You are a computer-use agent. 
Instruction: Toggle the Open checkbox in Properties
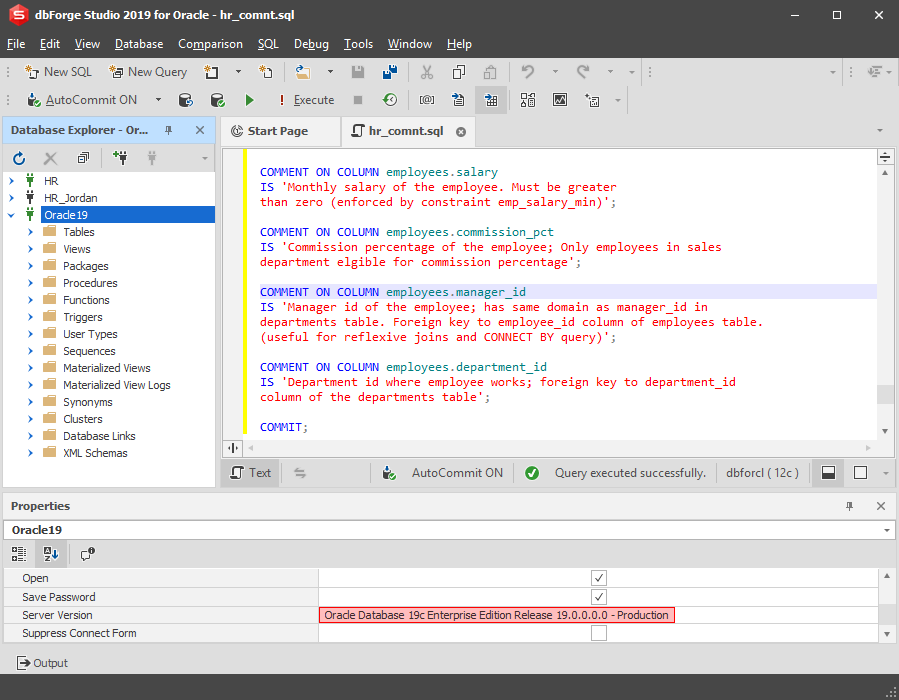599,578
